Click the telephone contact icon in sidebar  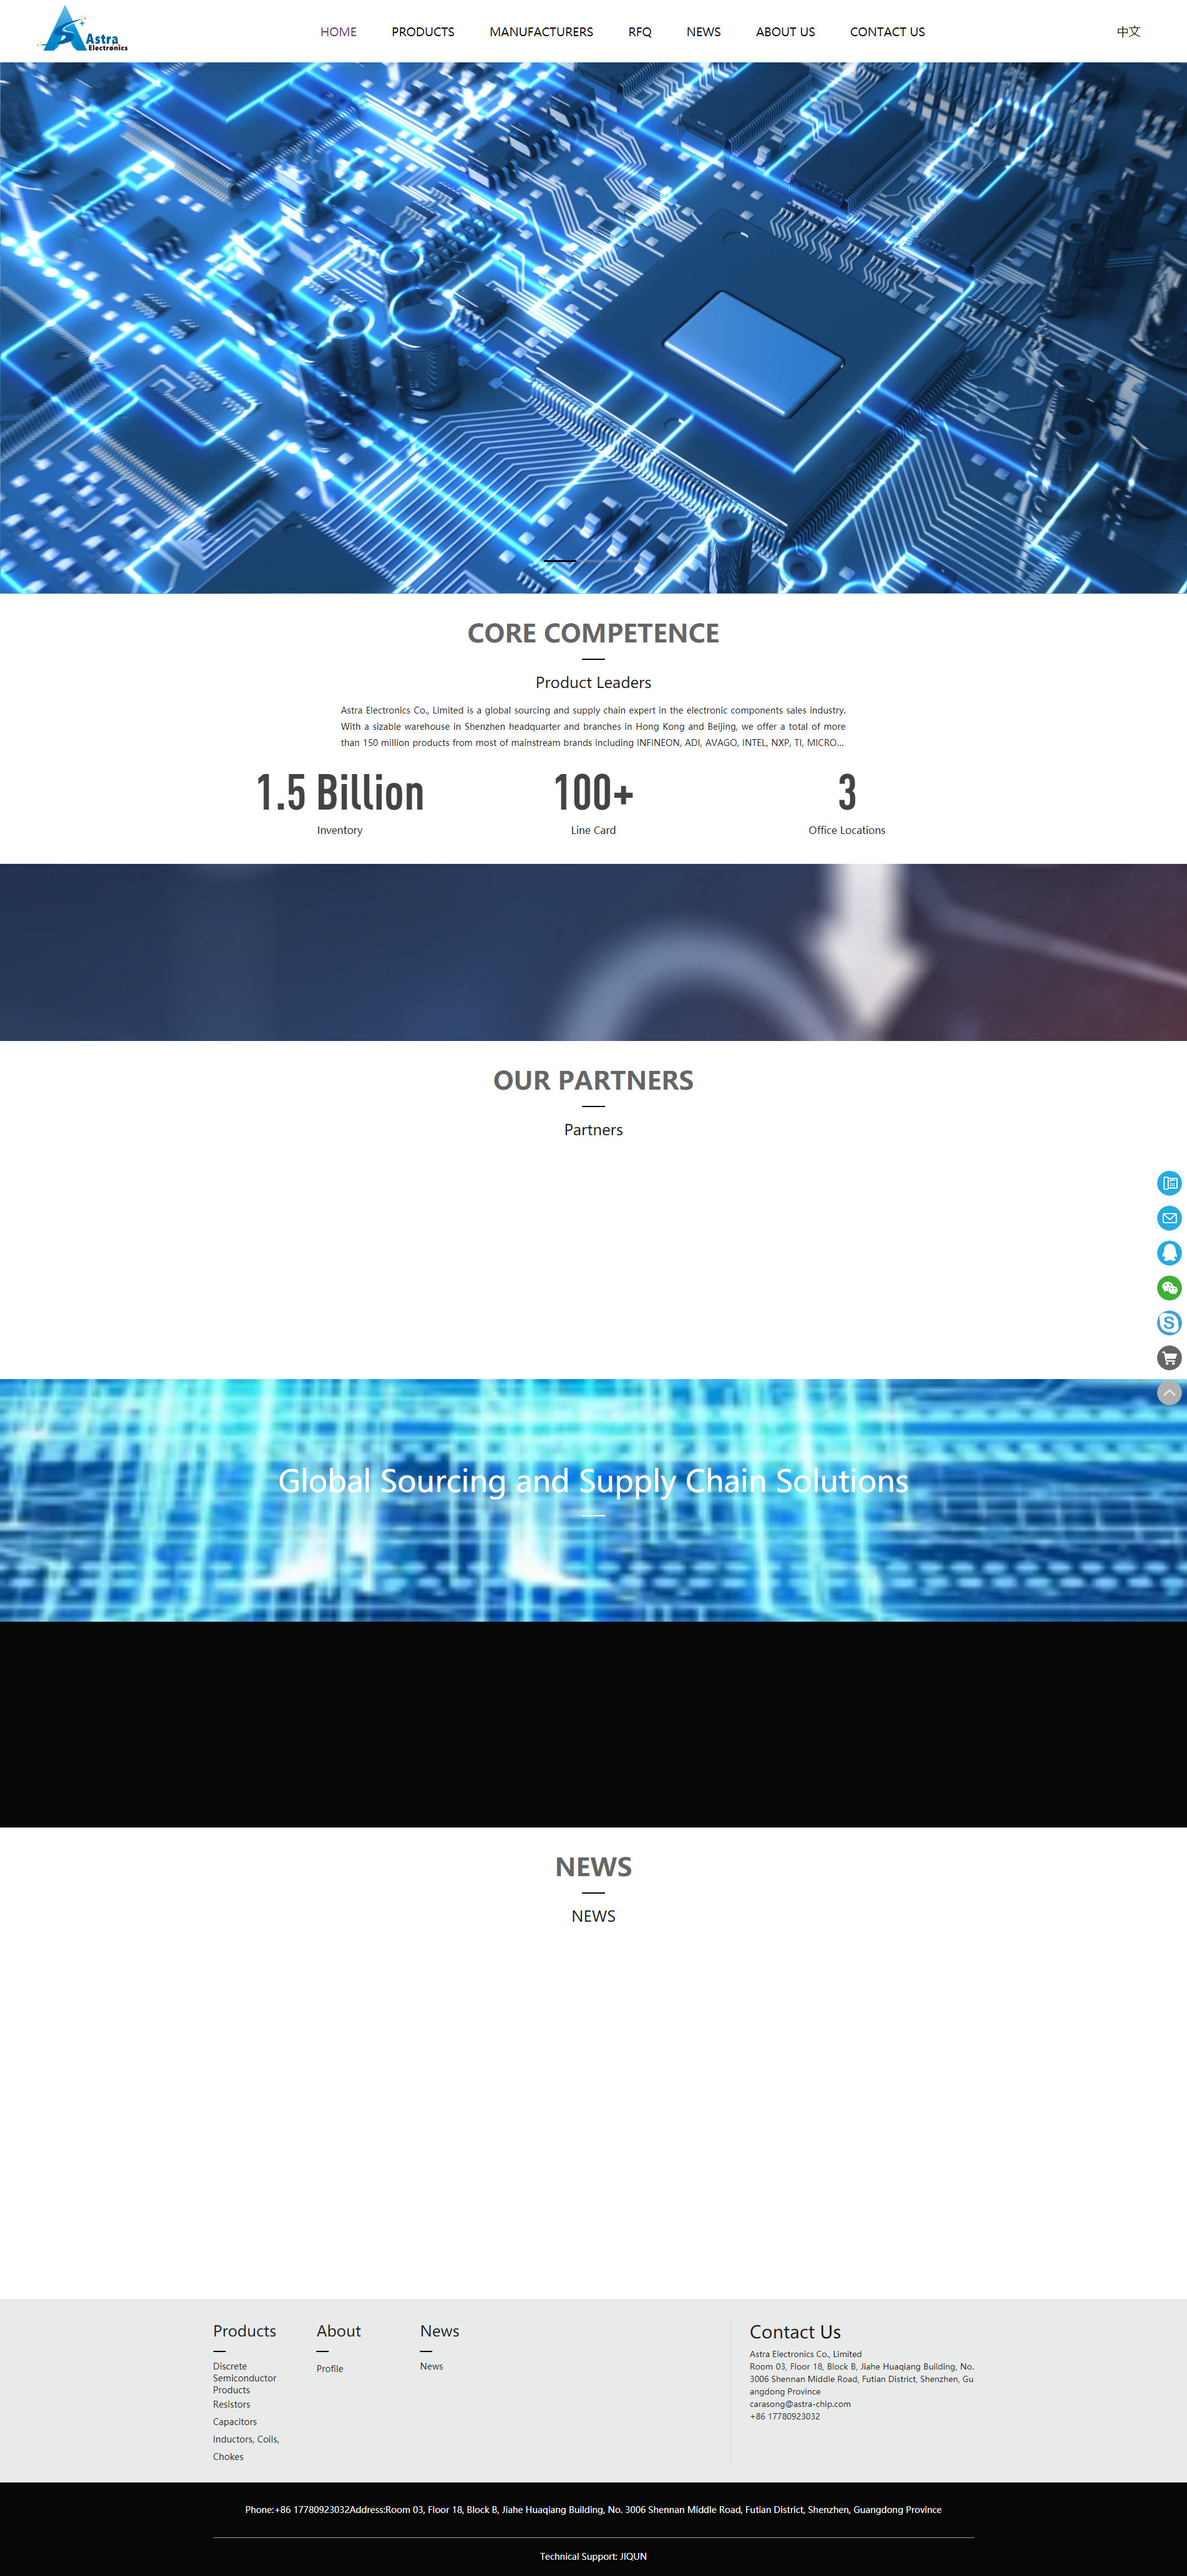click(x=1168, y=1183)
